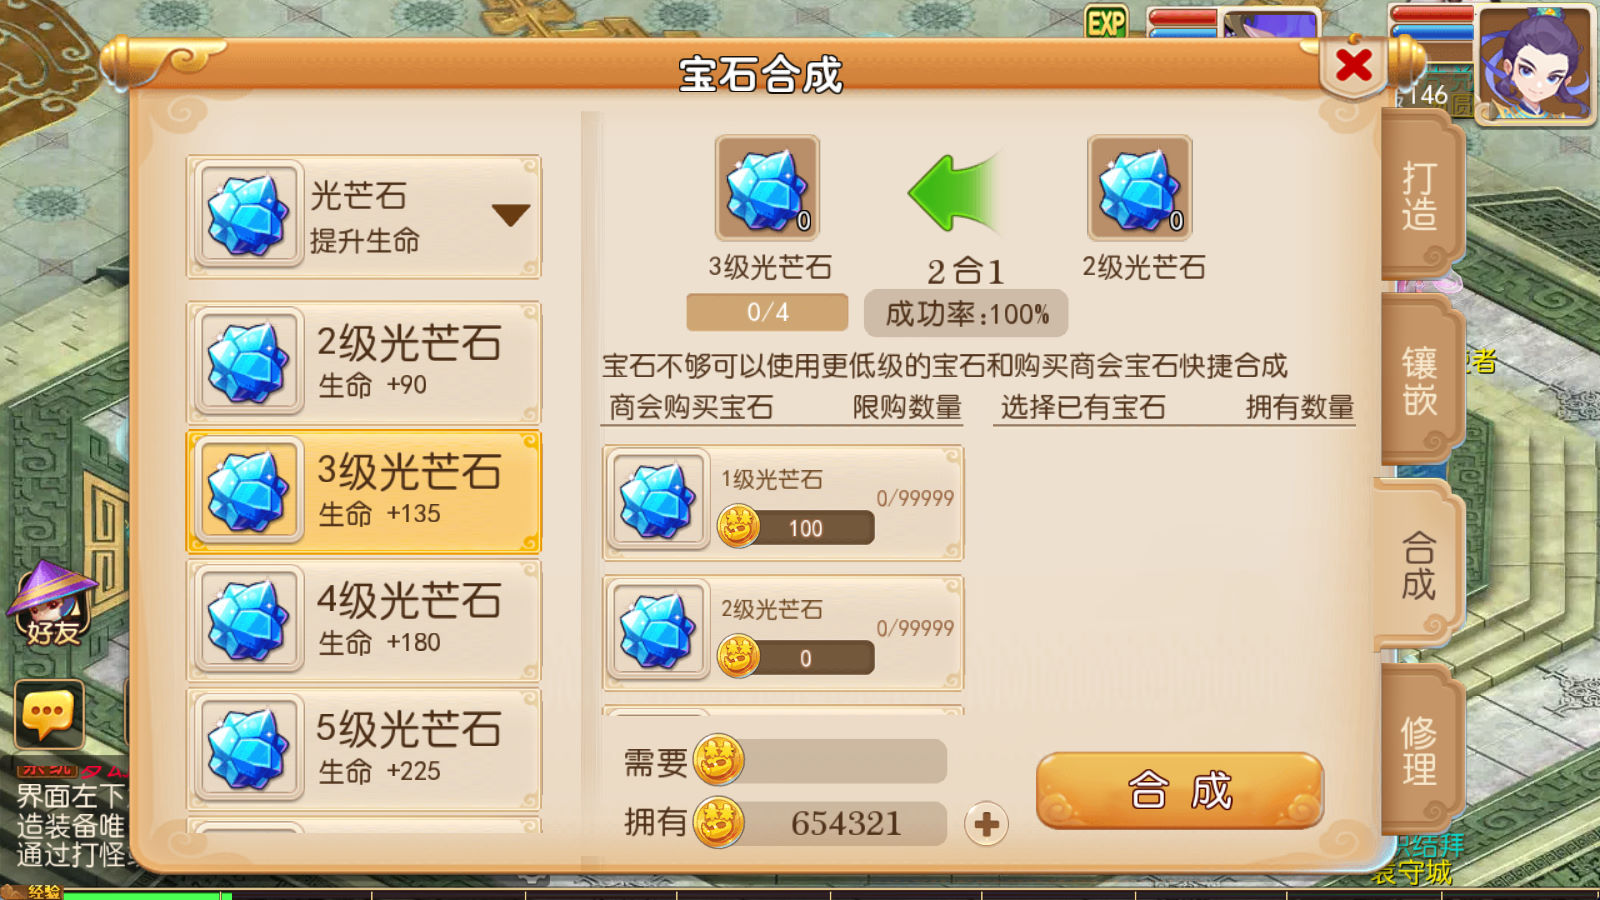Open the chat speech bubble icon

49,714
